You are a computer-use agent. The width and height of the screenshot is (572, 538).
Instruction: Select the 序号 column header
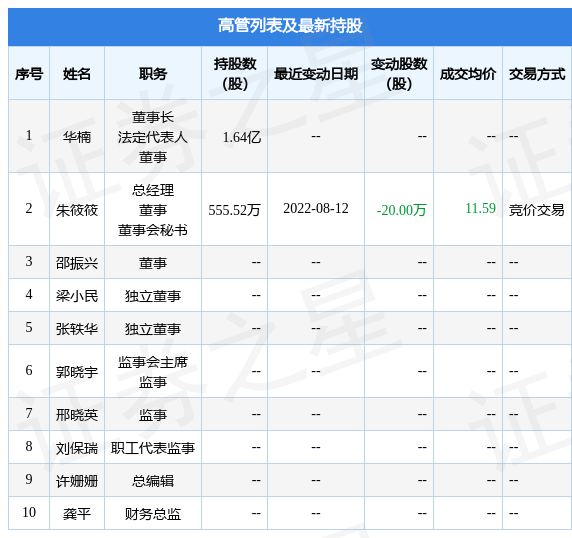[x=29, y=74]
